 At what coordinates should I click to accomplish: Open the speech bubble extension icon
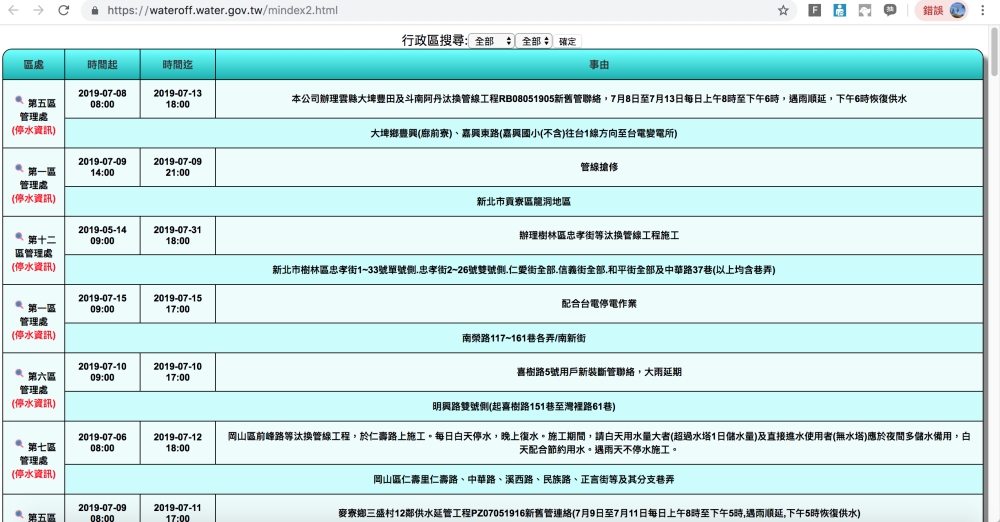[889, 10]
